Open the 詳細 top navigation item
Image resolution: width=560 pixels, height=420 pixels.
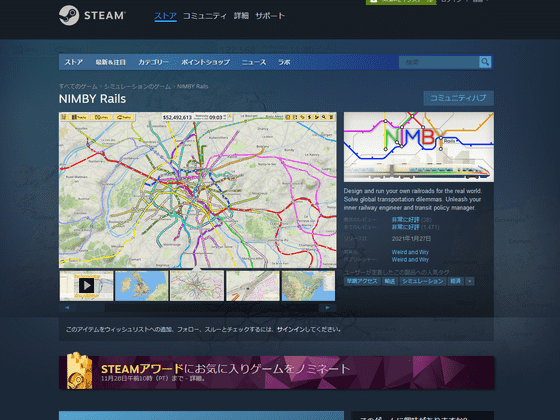(241, 16)
